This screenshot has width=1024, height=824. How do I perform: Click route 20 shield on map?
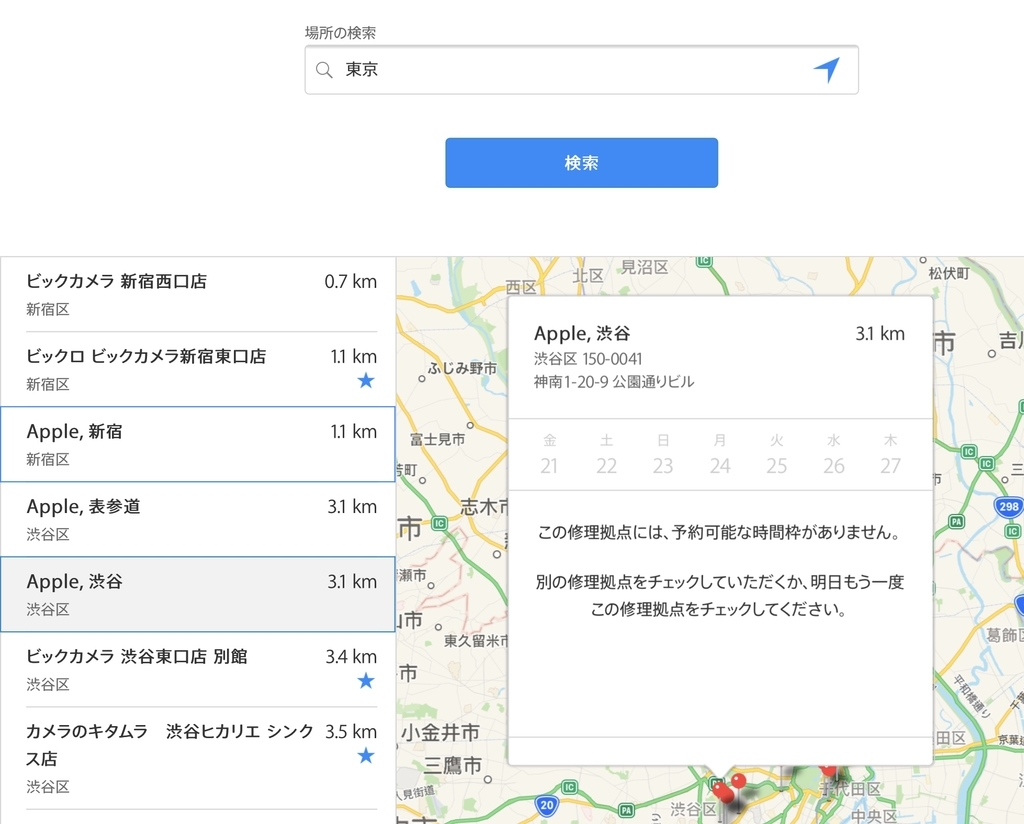(x=547, y=805)
